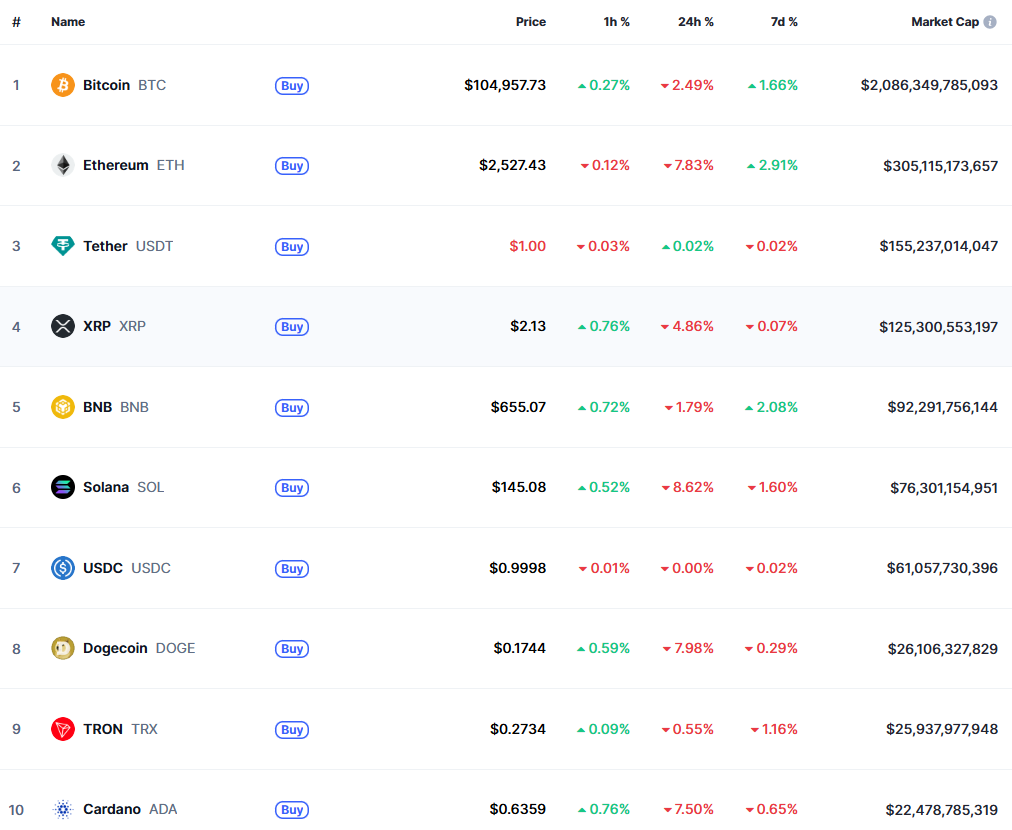The image size is (1012, 830).
Task: Click the USDC logo icon
Action: 63,568
